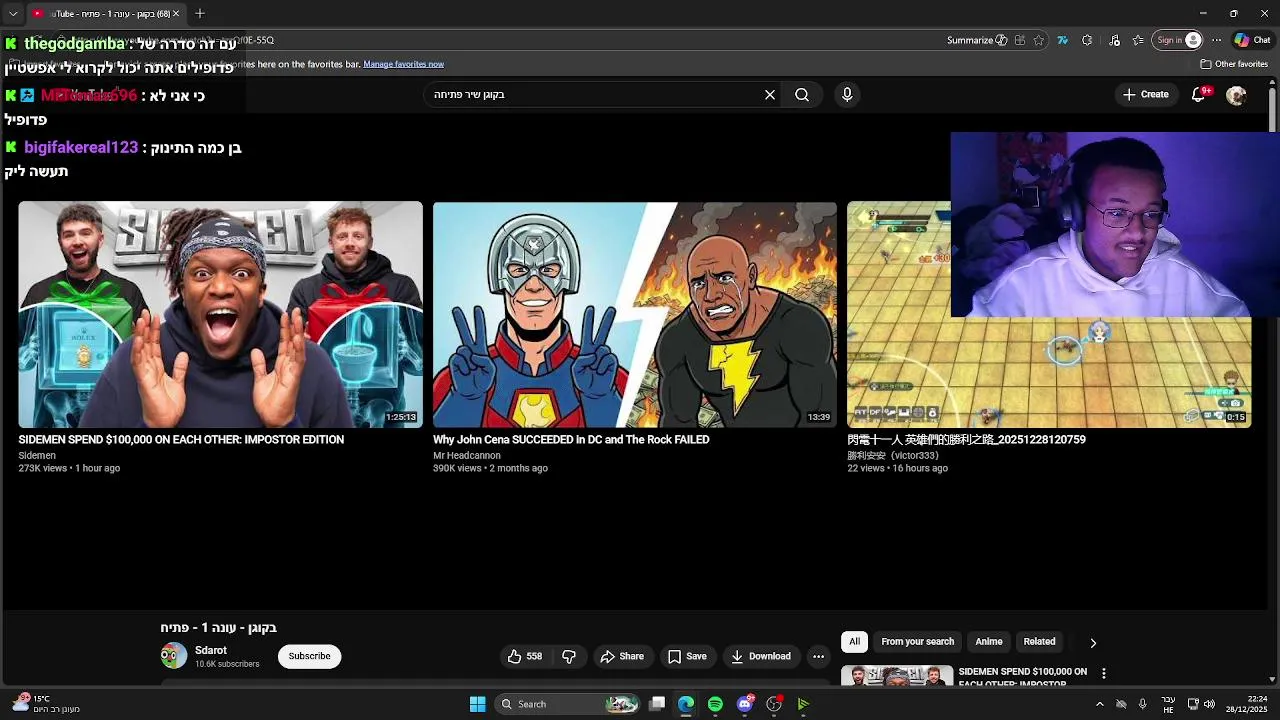Image resolution: width=1280 pixels, height=720 pixels.
Task: Open the Edge Settings and more menu
Action: pyautogui.click(x=1216, y=40)
